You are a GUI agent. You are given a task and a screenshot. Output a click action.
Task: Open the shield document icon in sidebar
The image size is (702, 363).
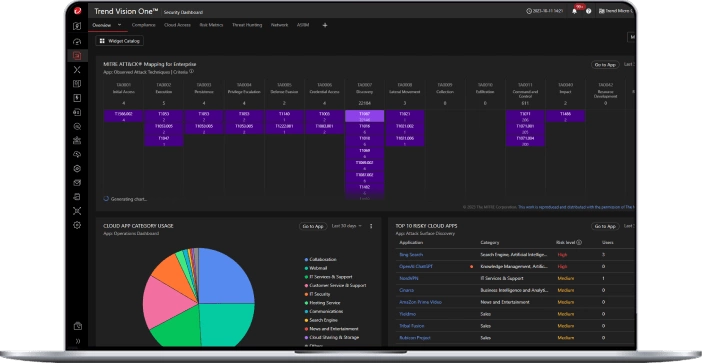tap(77, 26)
